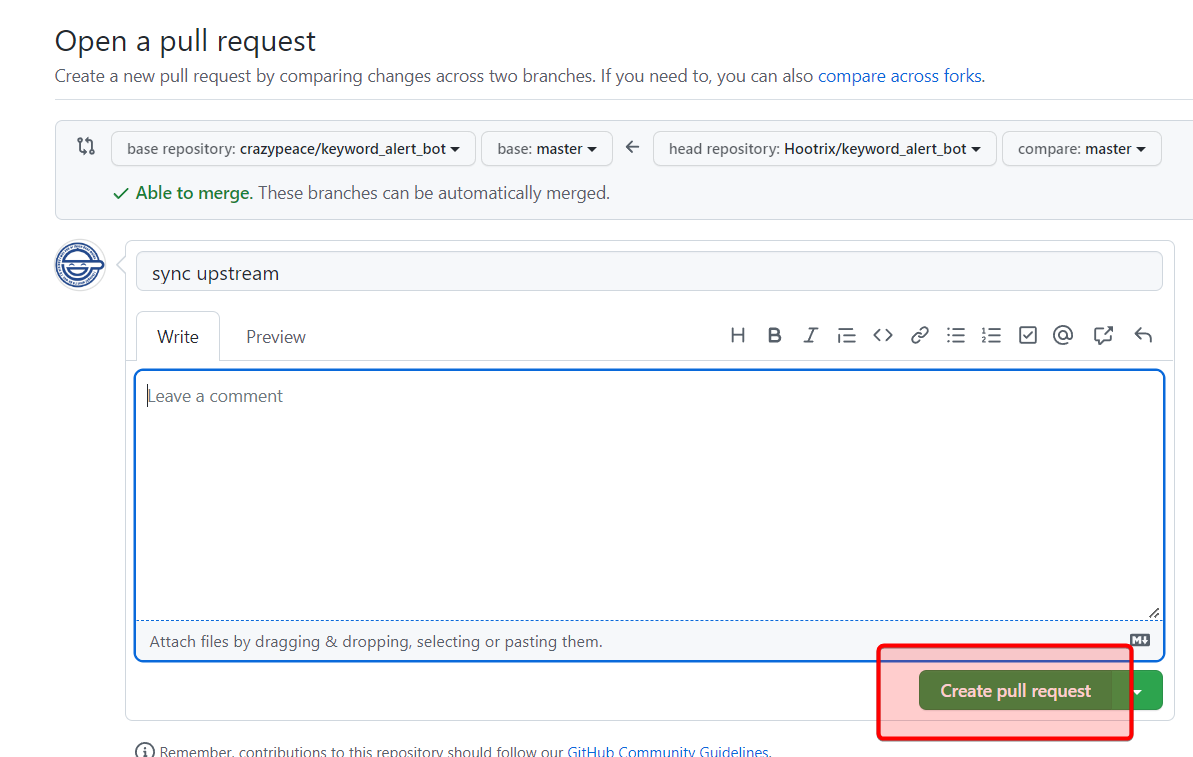1193x757 pixels.
Task: Reference an issue or pull request
Action: pyautogui.click(x=1103, y=336)
